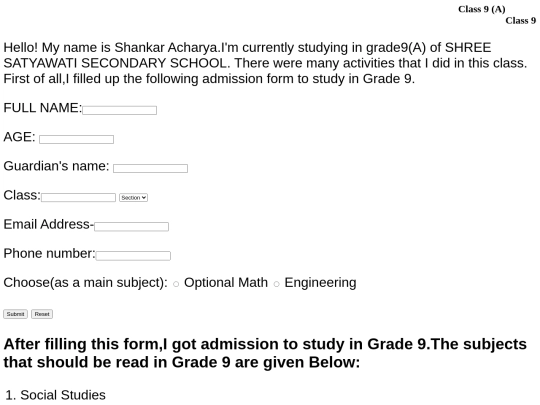
Task: Click the 'Choose(as a main subject)' label
Action: point(85,283)
